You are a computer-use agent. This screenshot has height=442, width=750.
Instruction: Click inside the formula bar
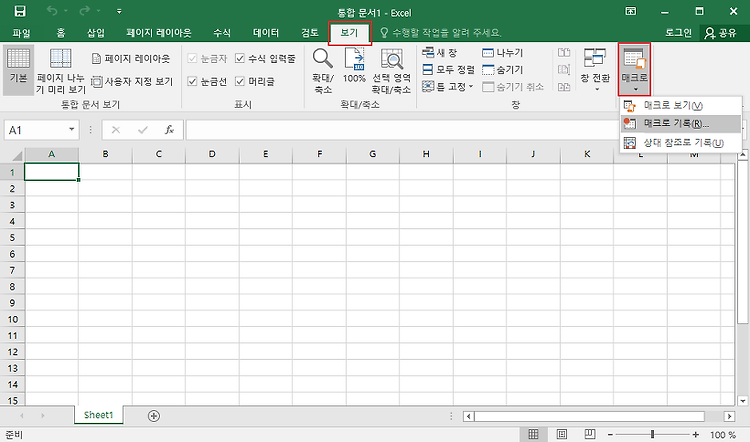[402, 130]
